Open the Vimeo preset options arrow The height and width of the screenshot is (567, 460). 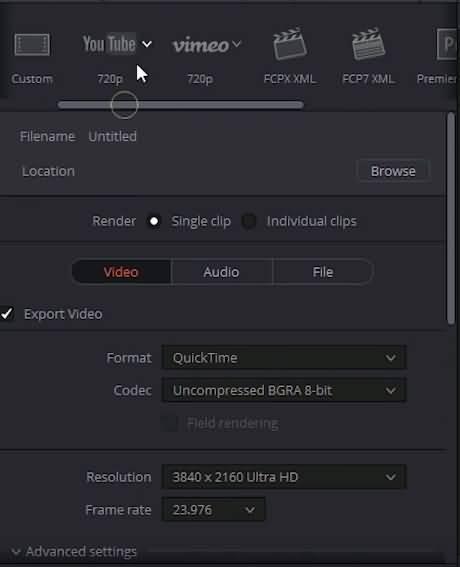coord(237,44)
